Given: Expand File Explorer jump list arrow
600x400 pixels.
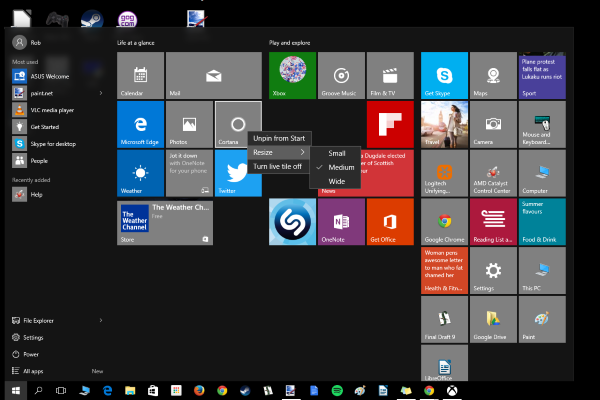Looking at the screenshot, I should click(x=101, y=320).
